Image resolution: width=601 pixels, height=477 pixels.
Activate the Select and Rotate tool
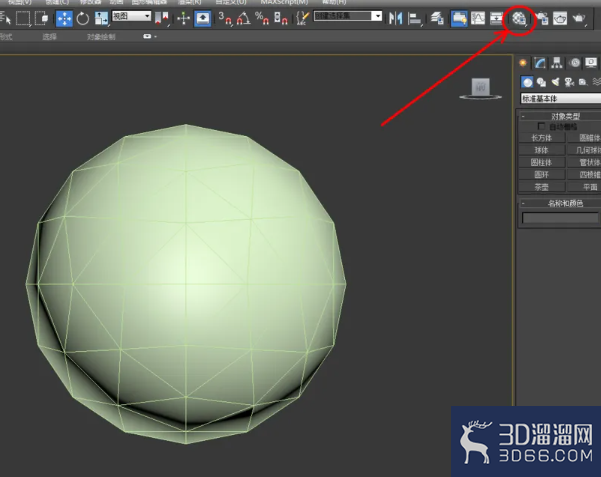[x=82, y=18]
